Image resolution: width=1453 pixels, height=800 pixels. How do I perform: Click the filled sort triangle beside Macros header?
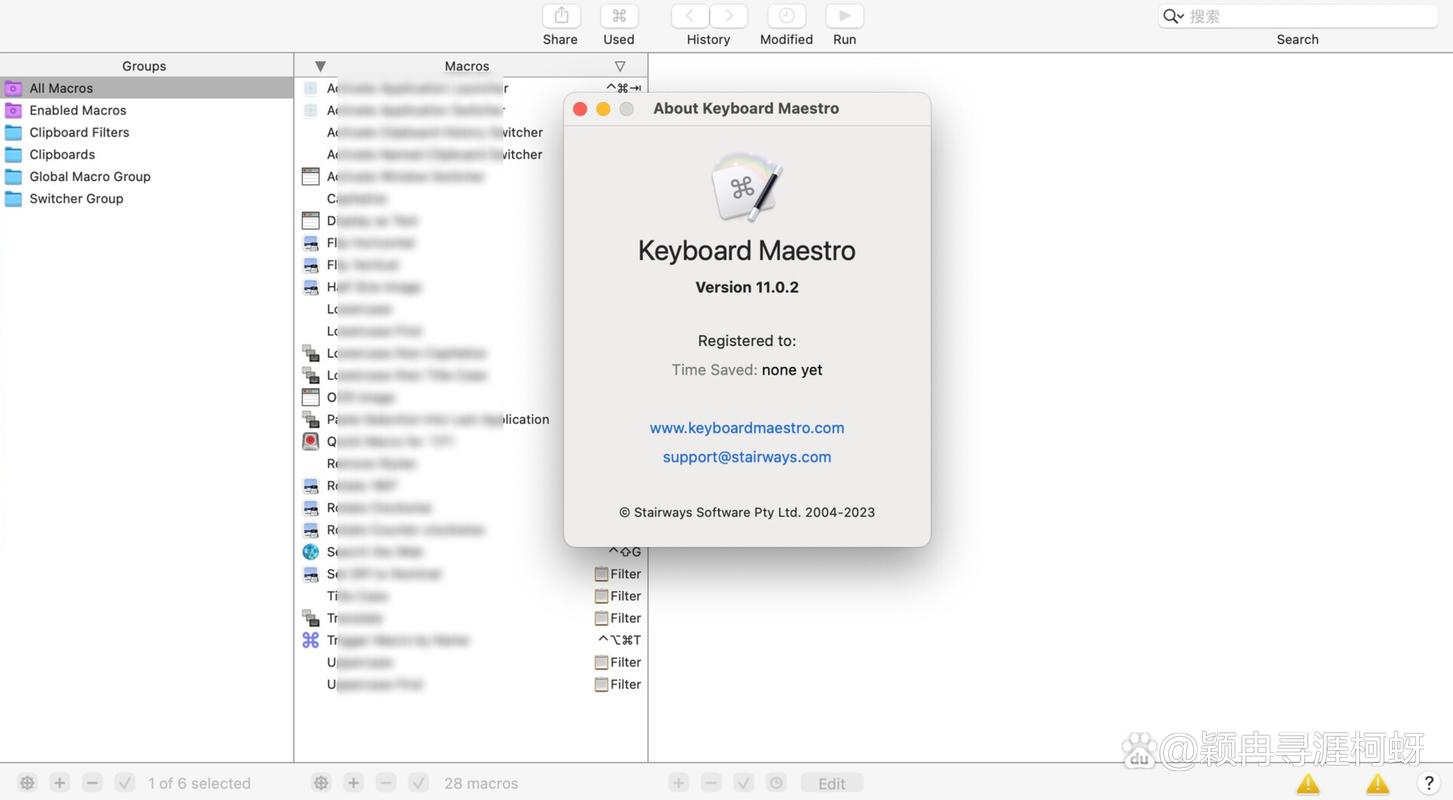(320, 66)
